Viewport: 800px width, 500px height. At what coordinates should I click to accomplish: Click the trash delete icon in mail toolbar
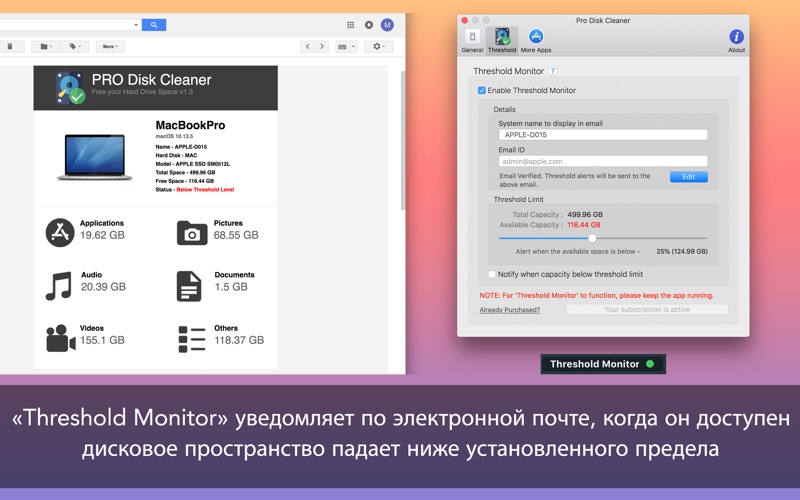click(10, 46)
